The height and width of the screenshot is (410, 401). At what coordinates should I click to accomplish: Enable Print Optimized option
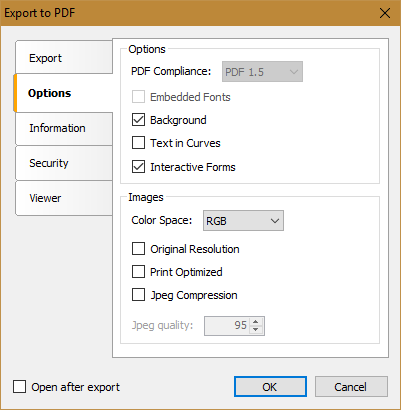pyautogui.click(x=138, y=272)
